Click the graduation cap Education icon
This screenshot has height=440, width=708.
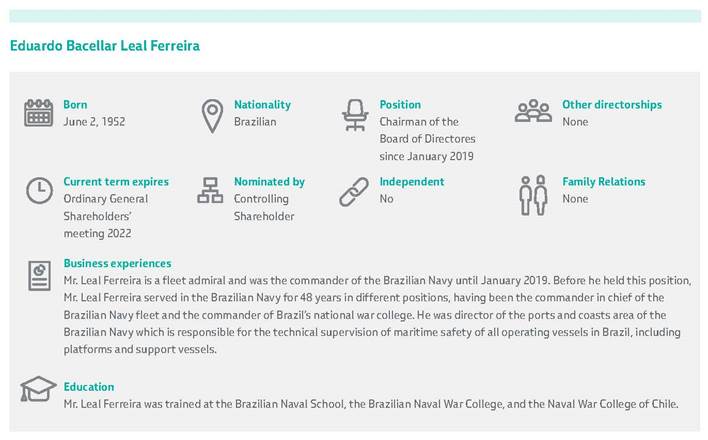point(38,390)
